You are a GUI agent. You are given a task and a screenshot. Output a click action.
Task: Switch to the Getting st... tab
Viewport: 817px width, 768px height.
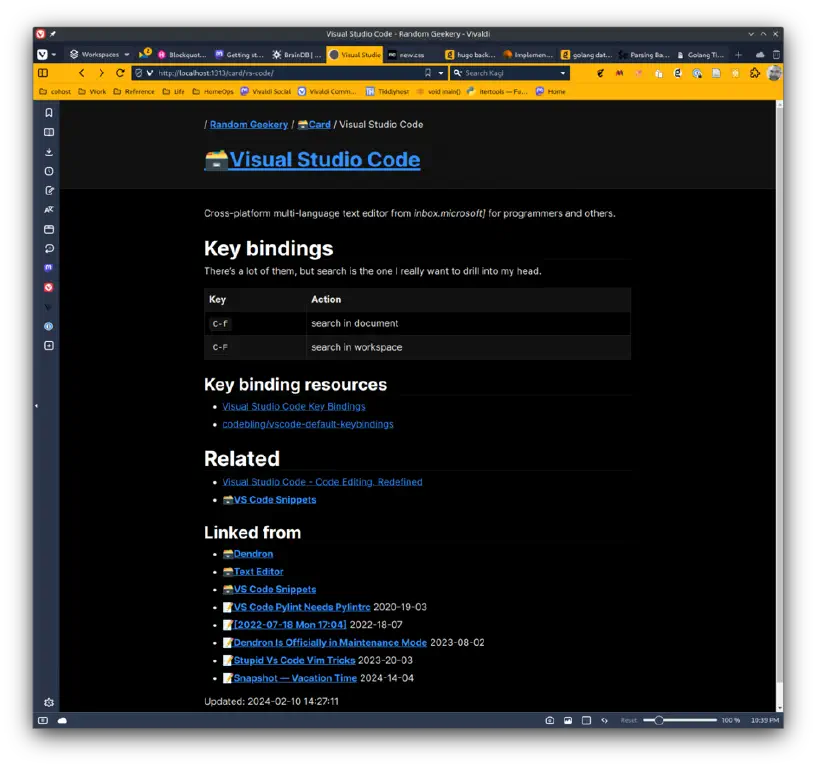240,54
